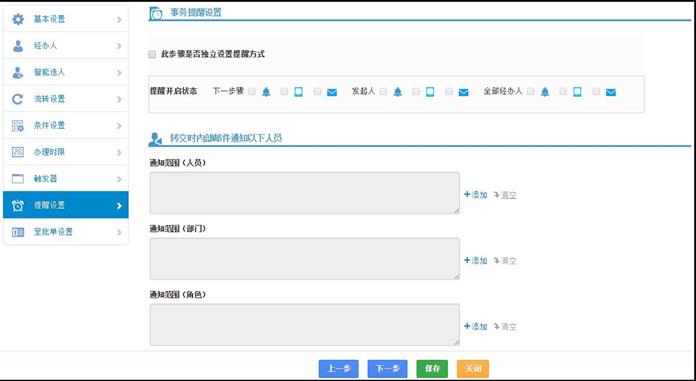Click the condition icon beside 条件设置

click(18, 126)
